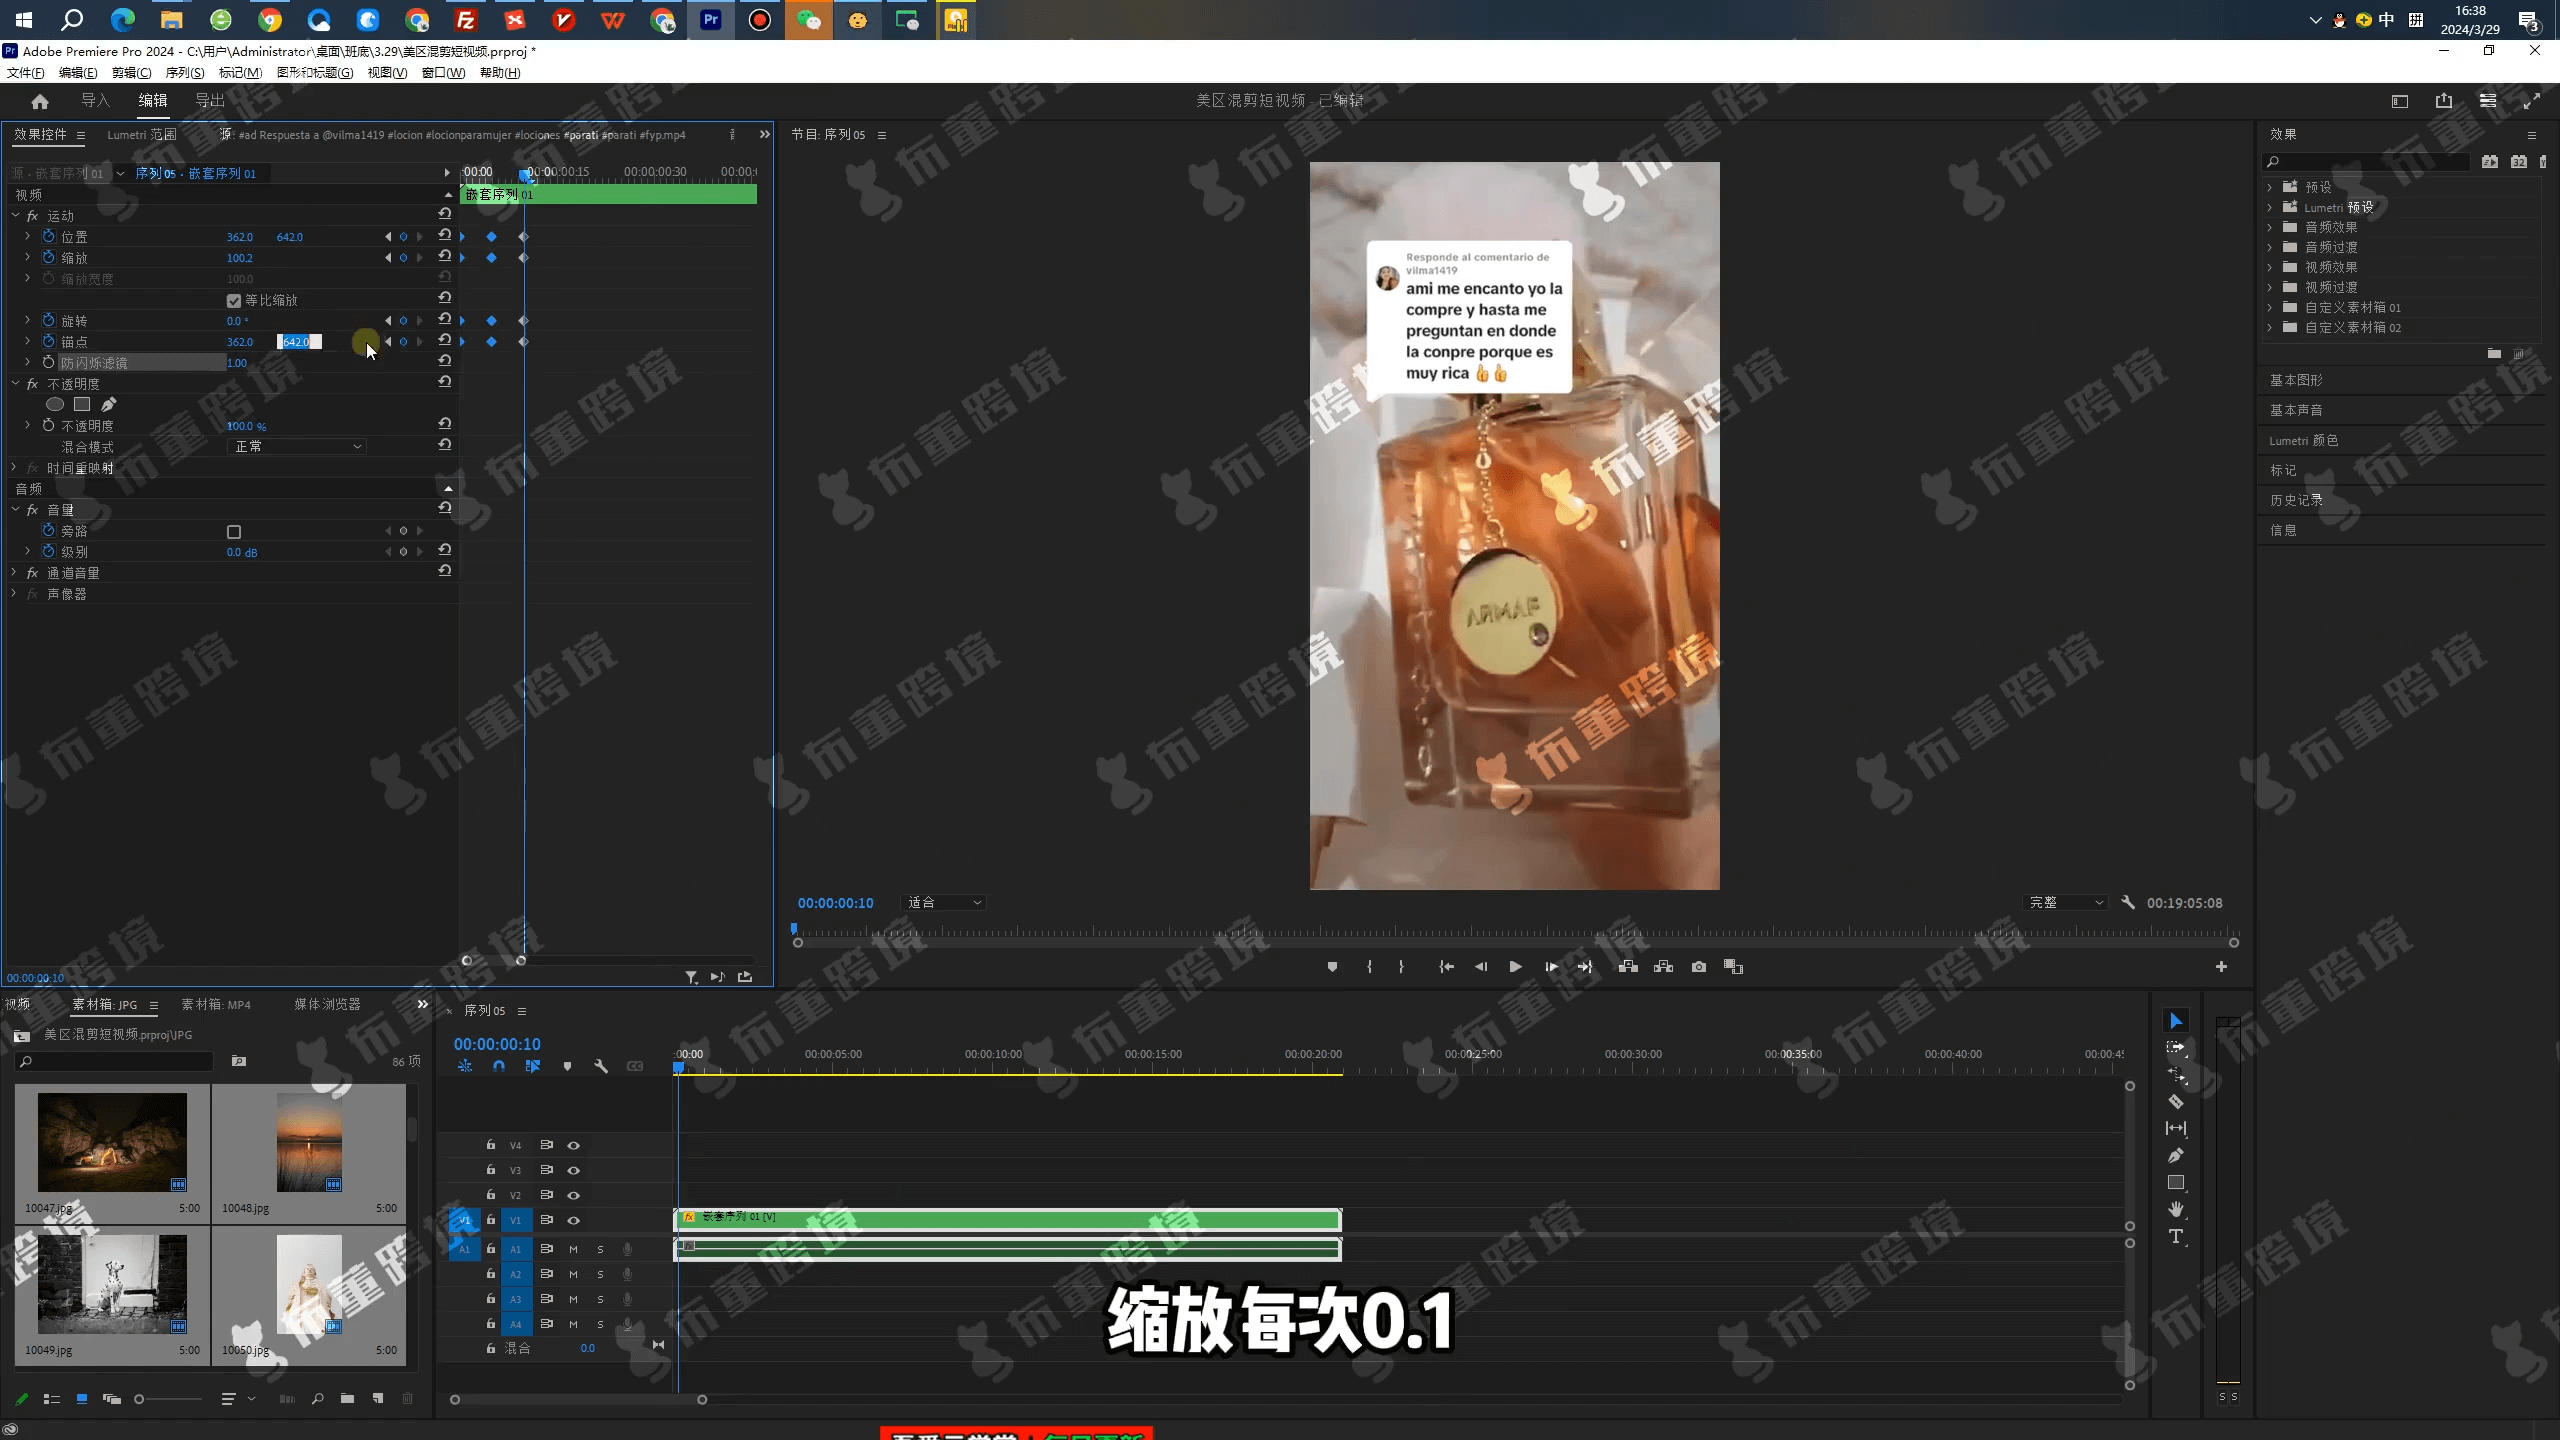Switch to 媒体浏览器 tab

[x=327, y=1004]
